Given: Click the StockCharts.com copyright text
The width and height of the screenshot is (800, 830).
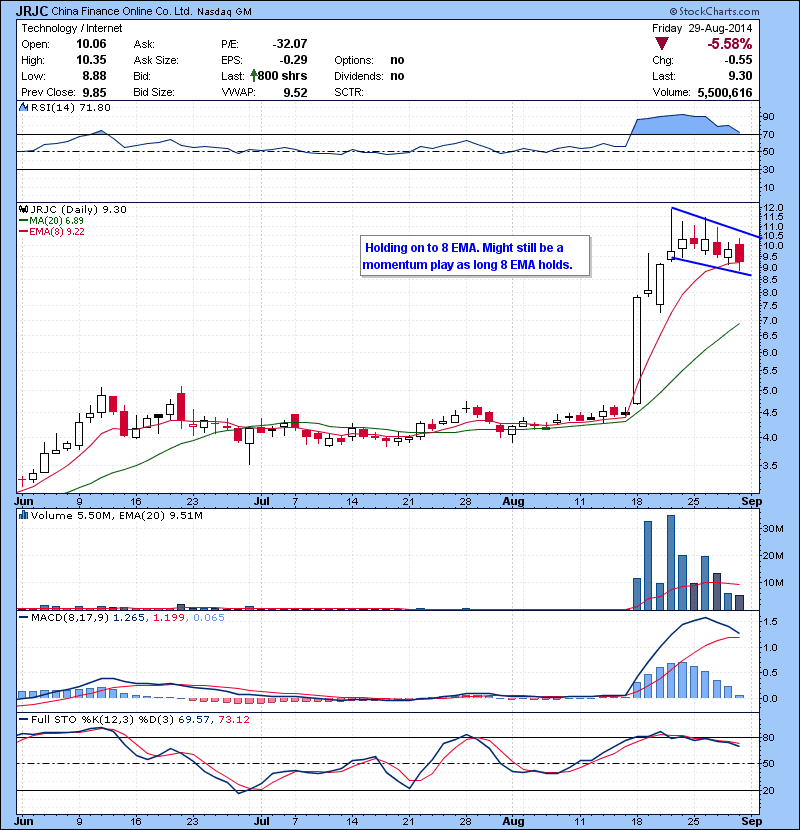Looking at the screenshot, I should [x=714, y=11].
